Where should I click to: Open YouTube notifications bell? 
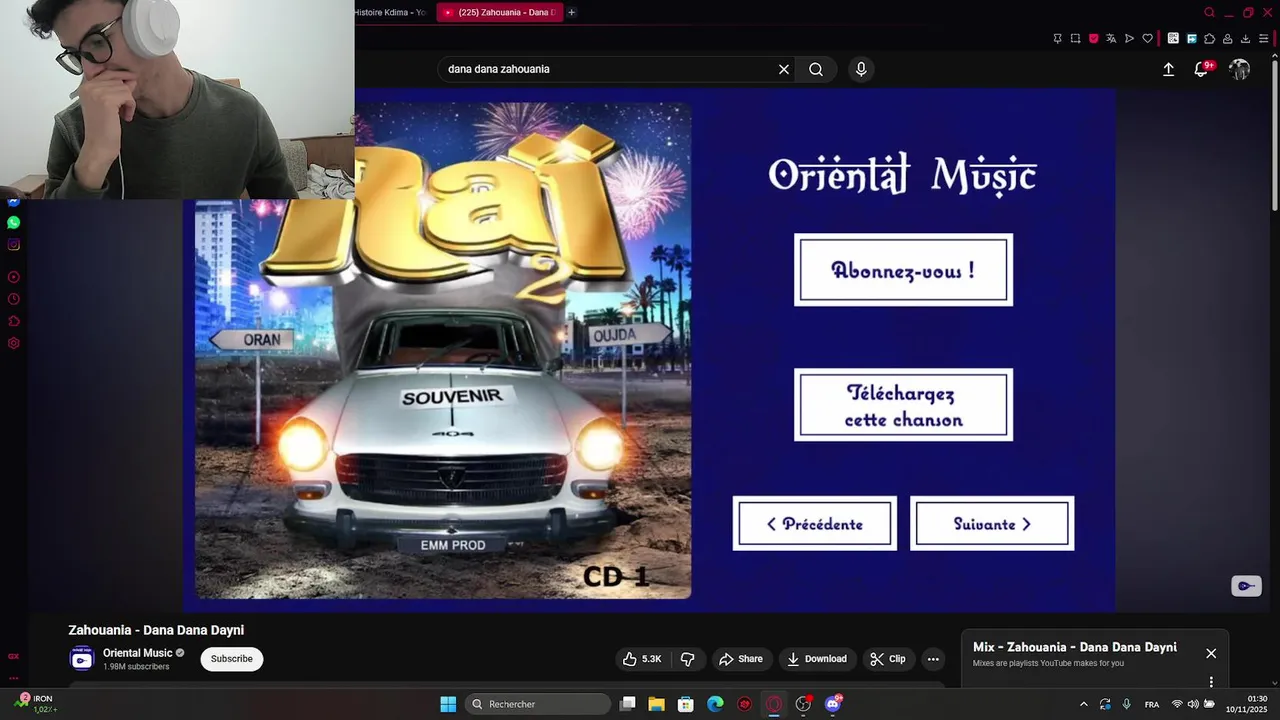tap(1202, 69)
